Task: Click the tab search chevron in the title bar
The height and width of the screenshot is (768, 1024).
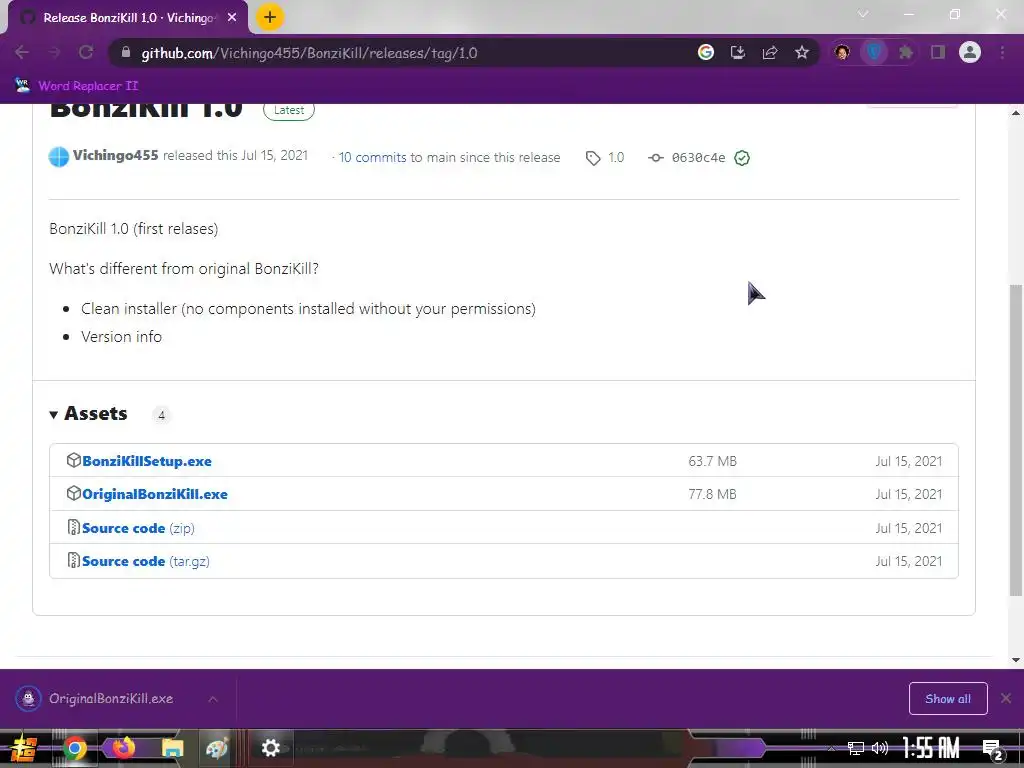Action: [863, 14]
